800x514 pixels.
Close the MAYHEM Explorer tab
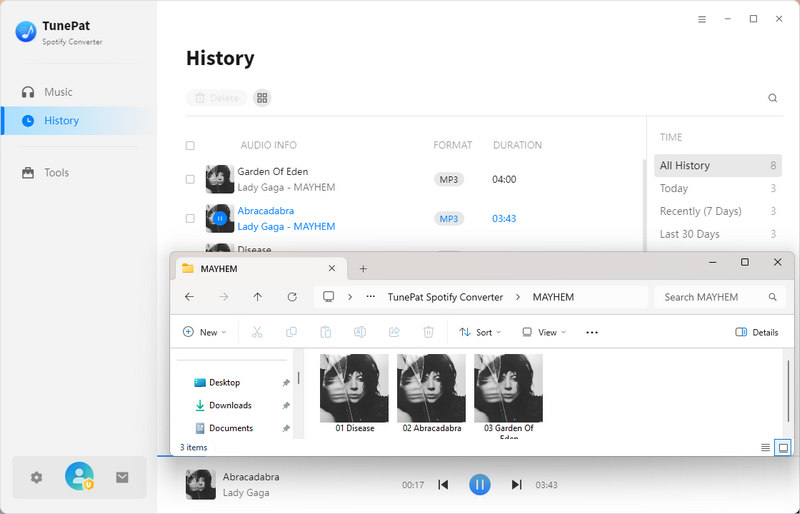(332, 268)
